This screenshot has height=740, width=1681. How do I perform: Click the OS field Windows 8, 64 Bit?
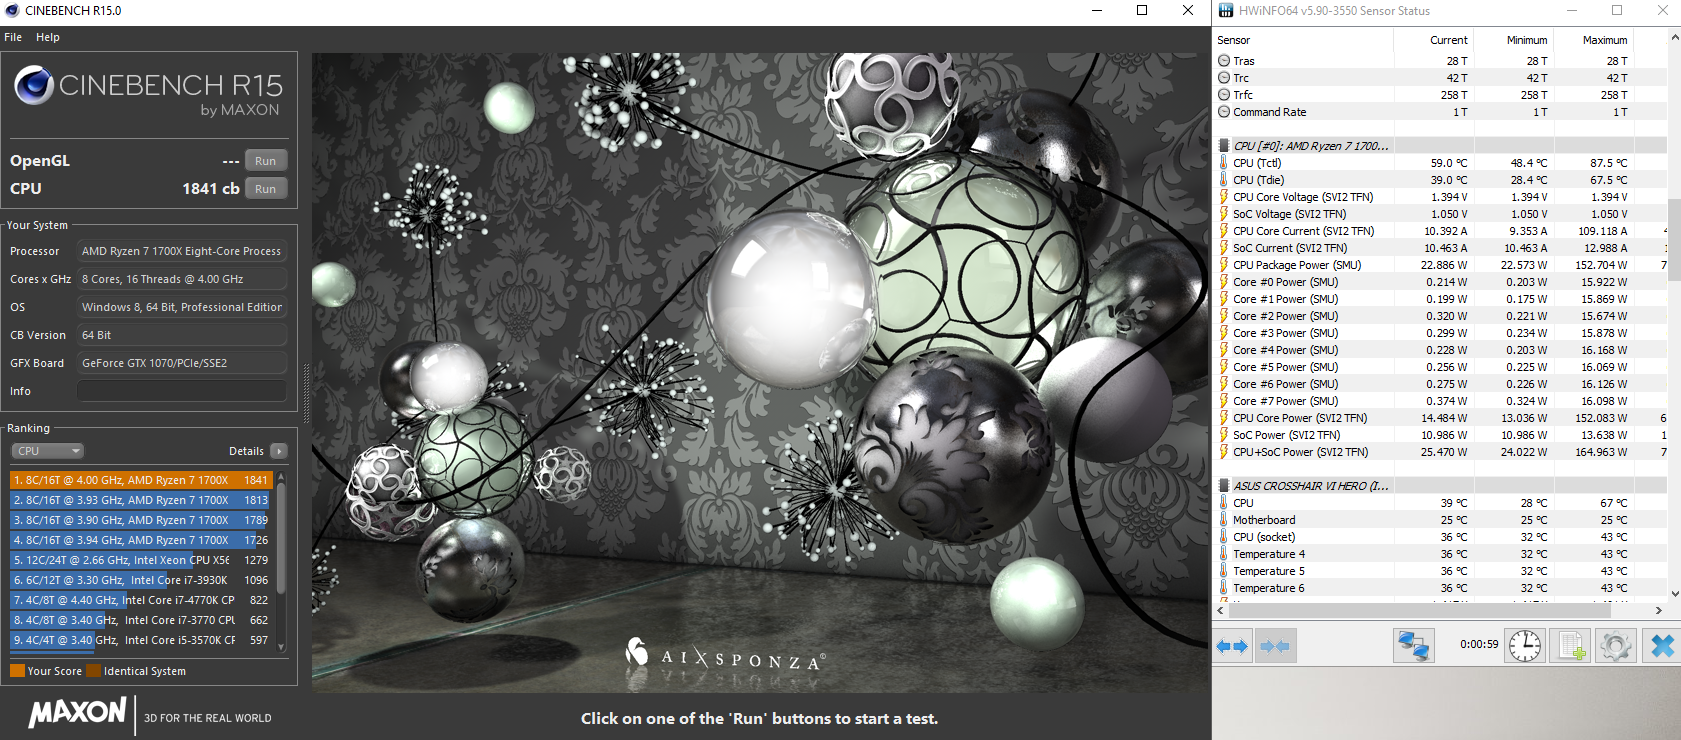[x=183, y=307]
